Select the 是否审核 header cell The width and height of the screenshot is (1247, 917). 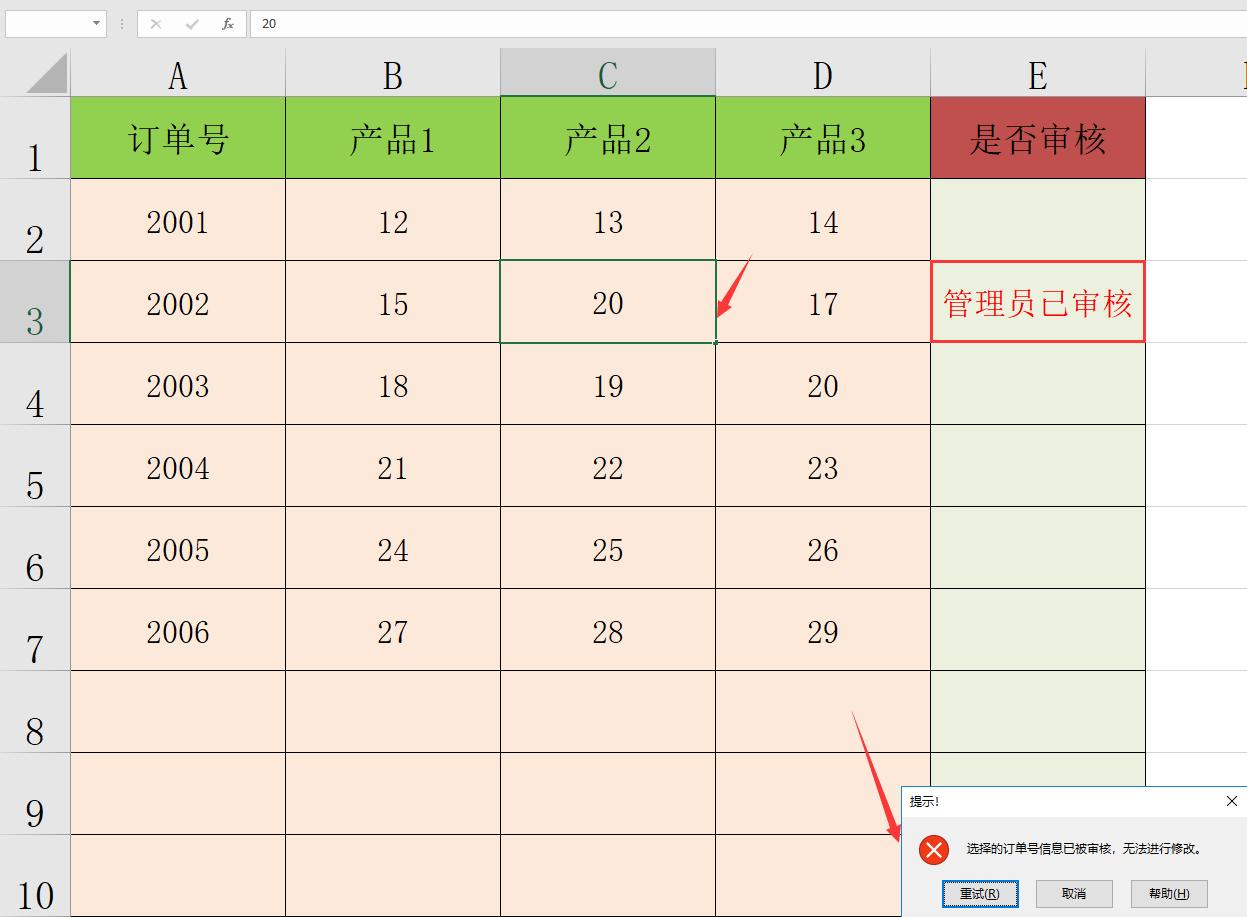click(1037, 137)
